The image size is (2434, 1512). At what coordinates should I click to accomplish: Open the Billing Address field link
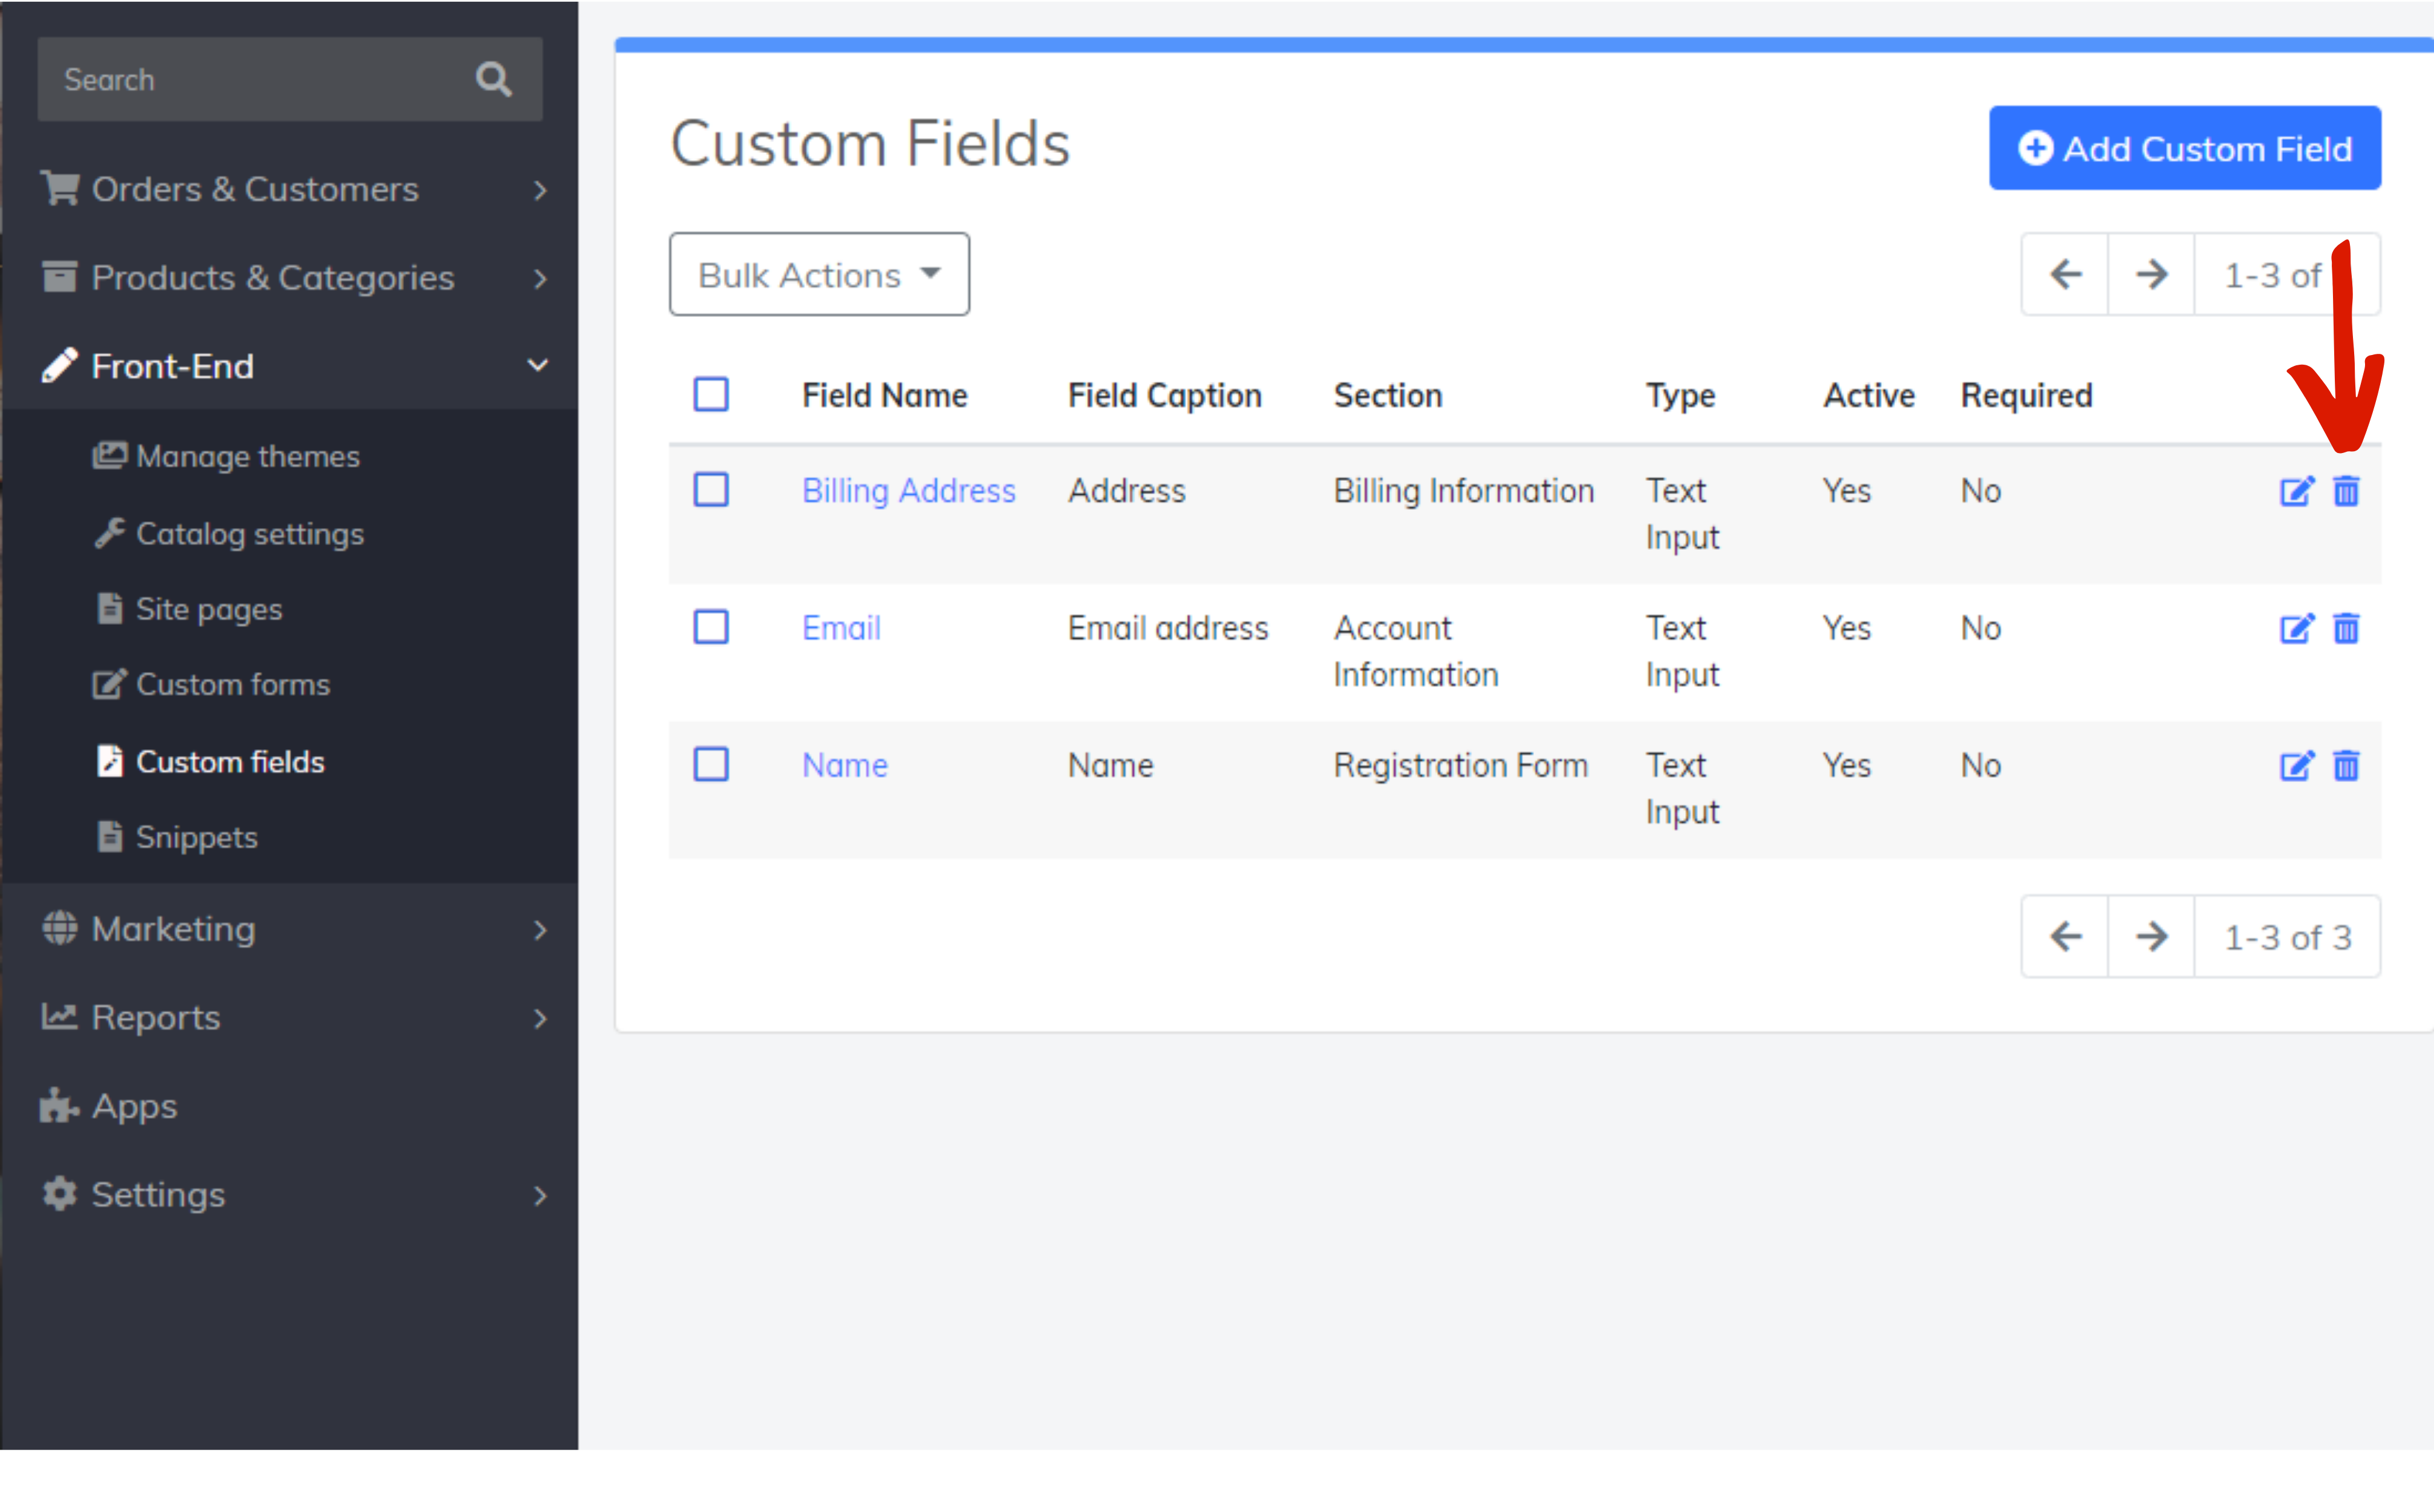coord(908,491)
